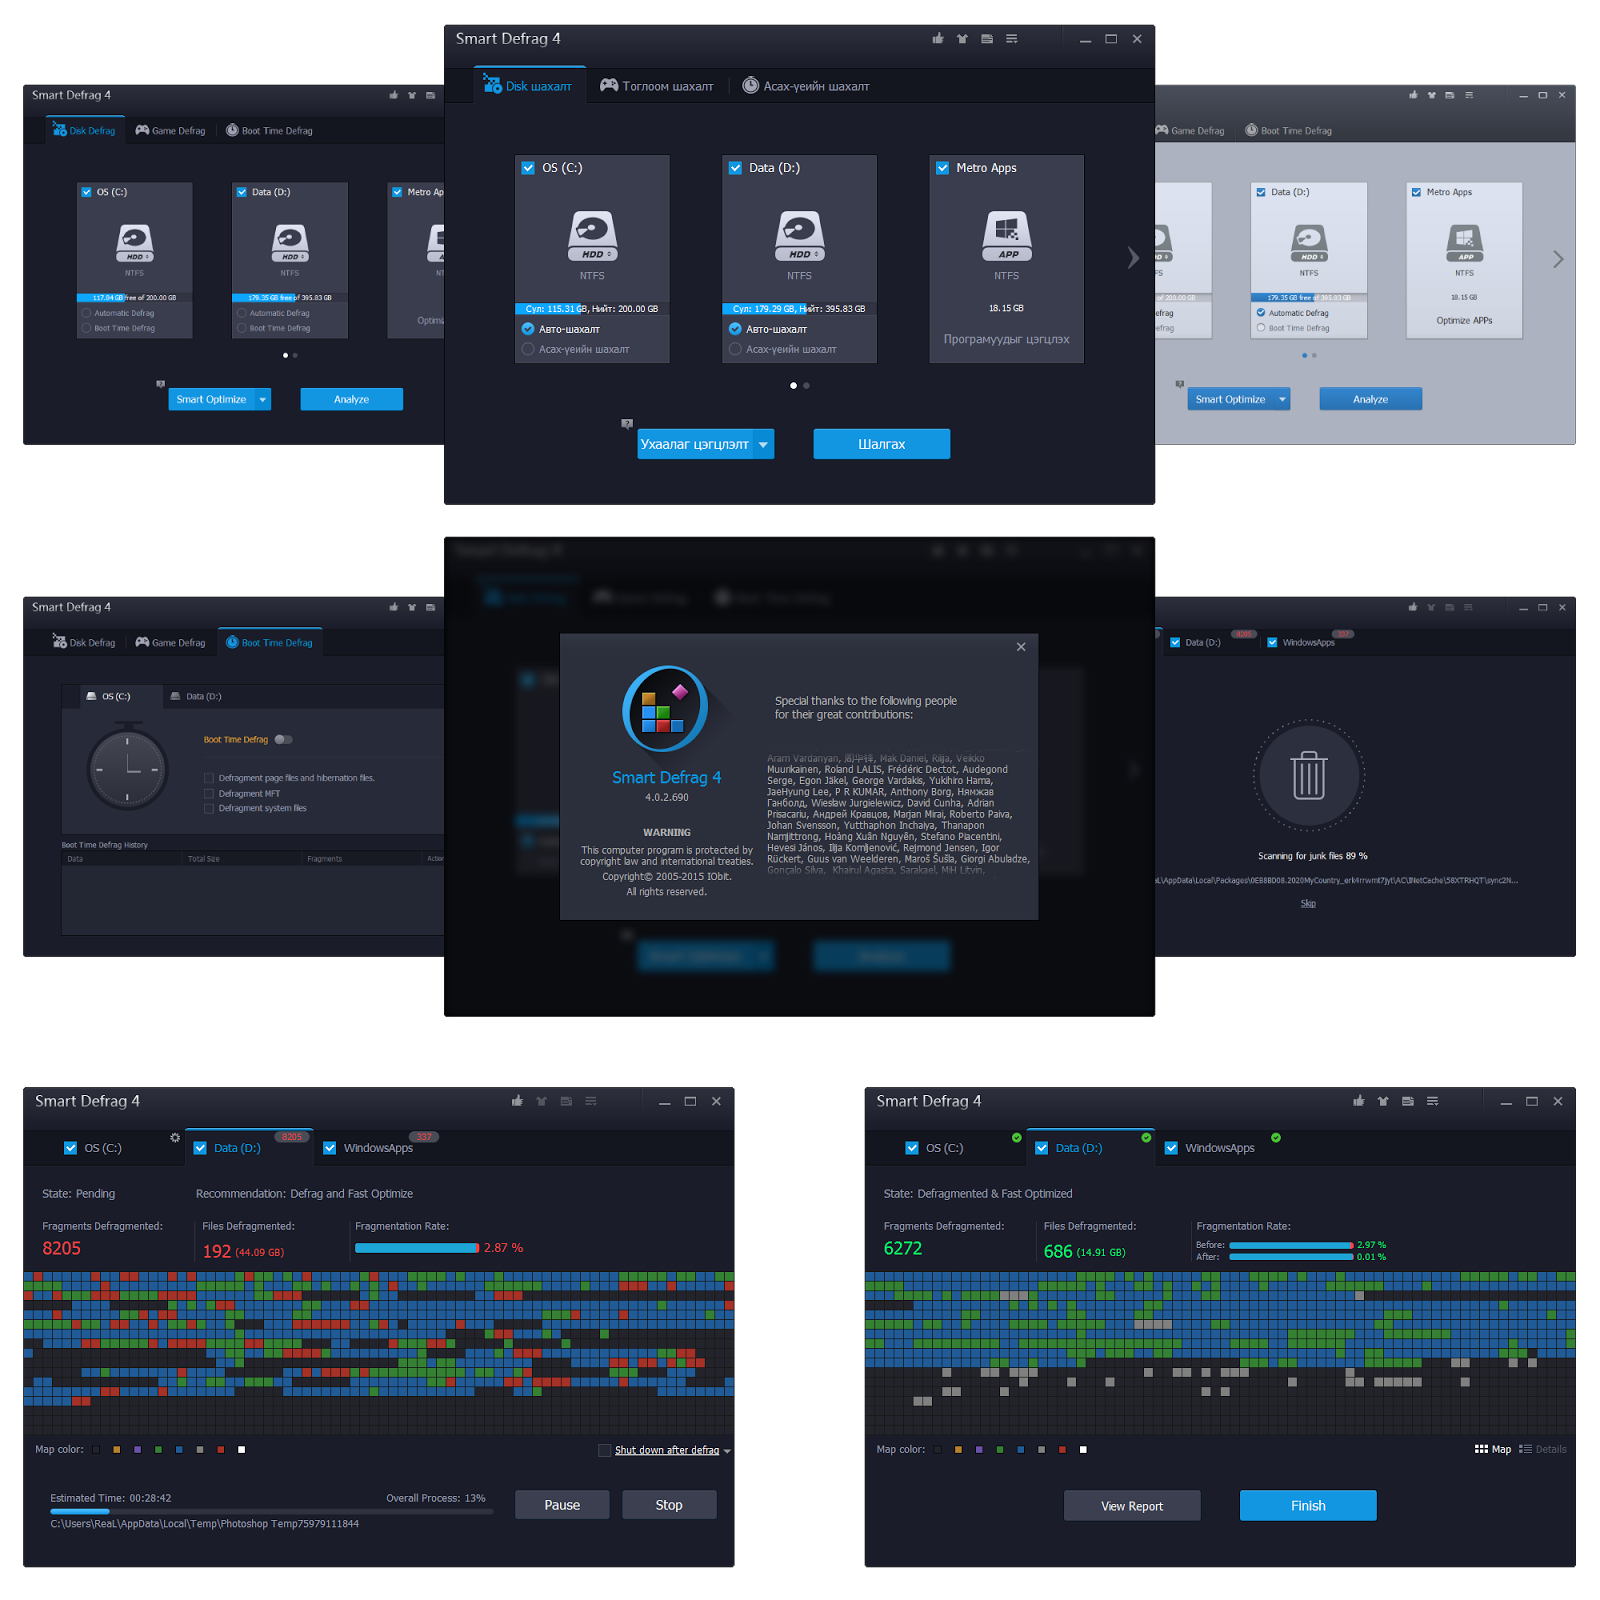The image size is (1600, 1600).
Task: Toggle the Boot Time Defrag switch
Action: [x=284, y=740]
